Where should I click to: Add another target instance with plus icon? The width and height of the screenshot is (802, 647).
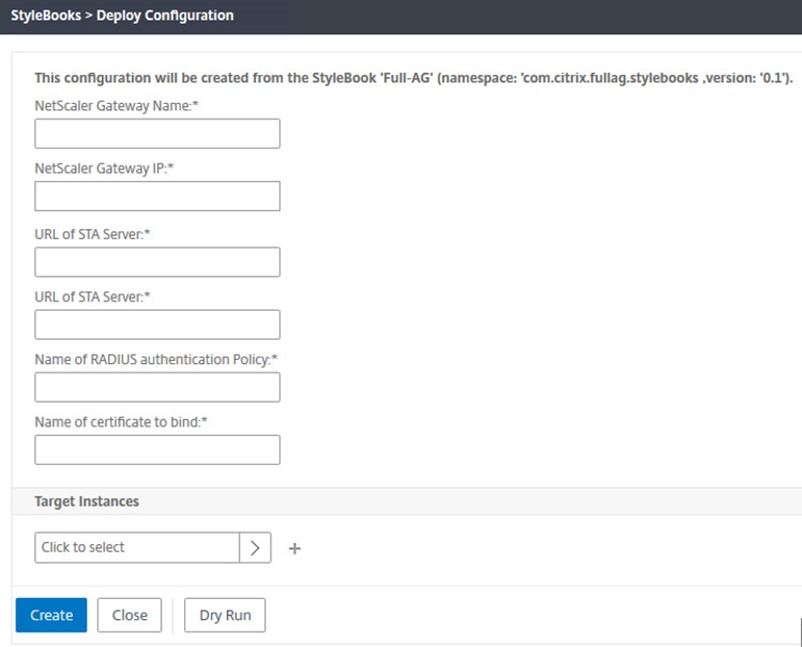pyautogui.click(x=295, y=548)
